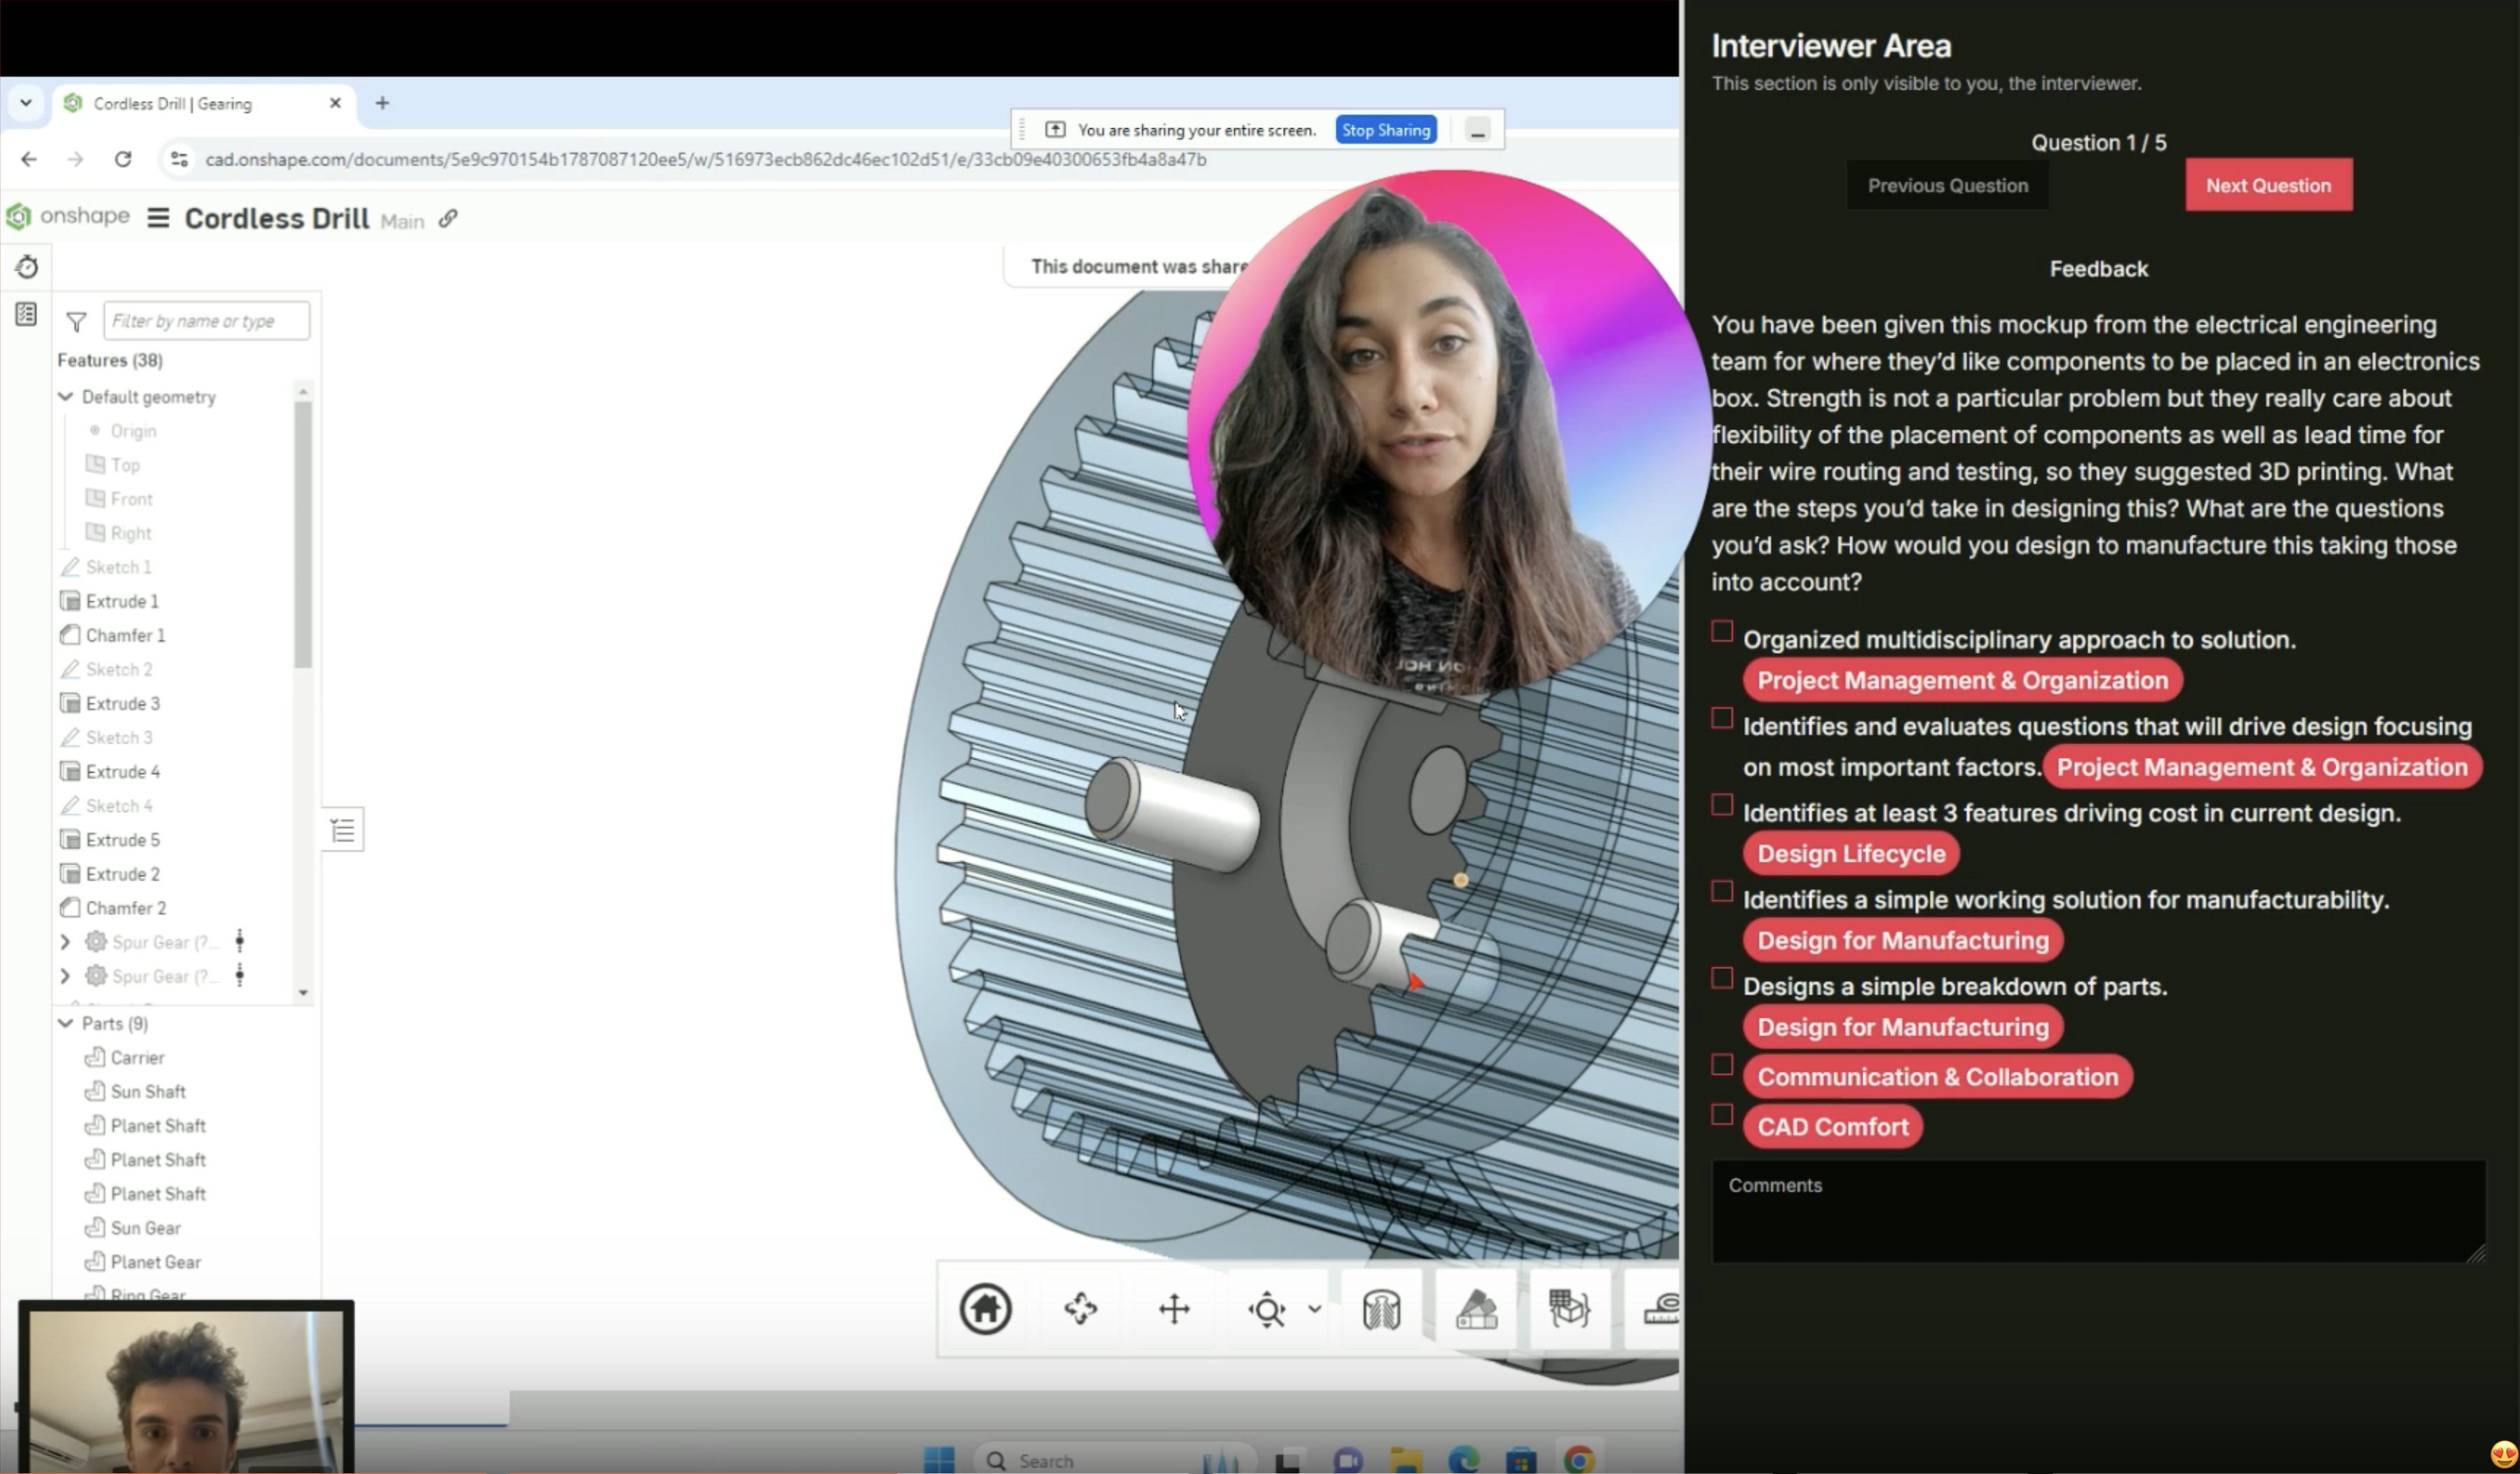Click the Next Question button
The height and width of the screenshot is (1474, 2520).
pyautogui.click(x=2268, y=185)
